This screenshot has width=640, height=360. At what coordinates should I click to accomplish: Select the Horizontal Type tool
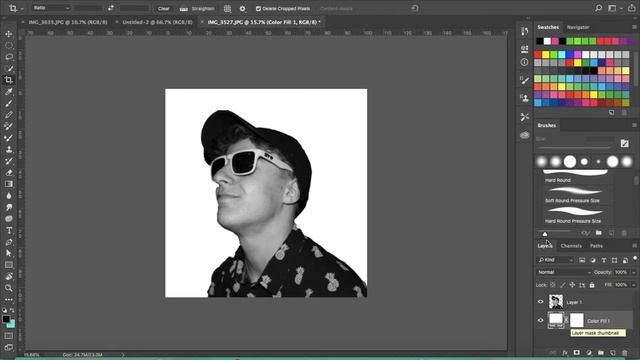click(x=9, y=230)
